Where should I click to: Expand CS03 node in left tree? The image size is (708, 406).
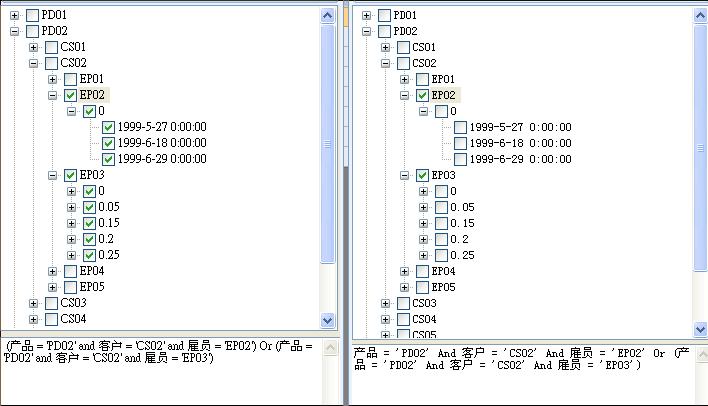coord(33,303)
